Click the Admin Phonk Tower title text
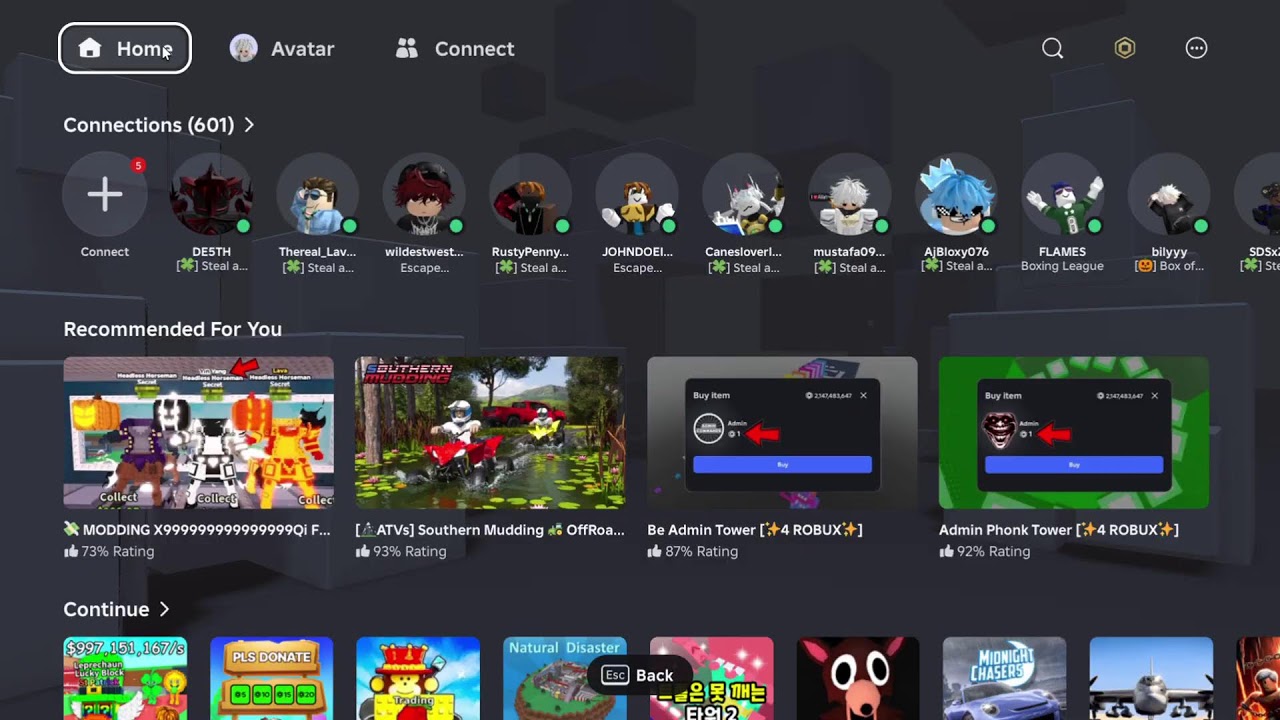 tap(1059, 530)
